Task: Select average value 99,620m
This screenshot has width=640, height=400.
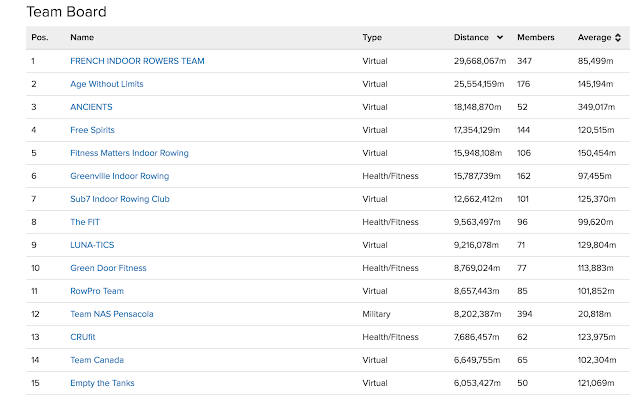Action: (x=595, y=222)
